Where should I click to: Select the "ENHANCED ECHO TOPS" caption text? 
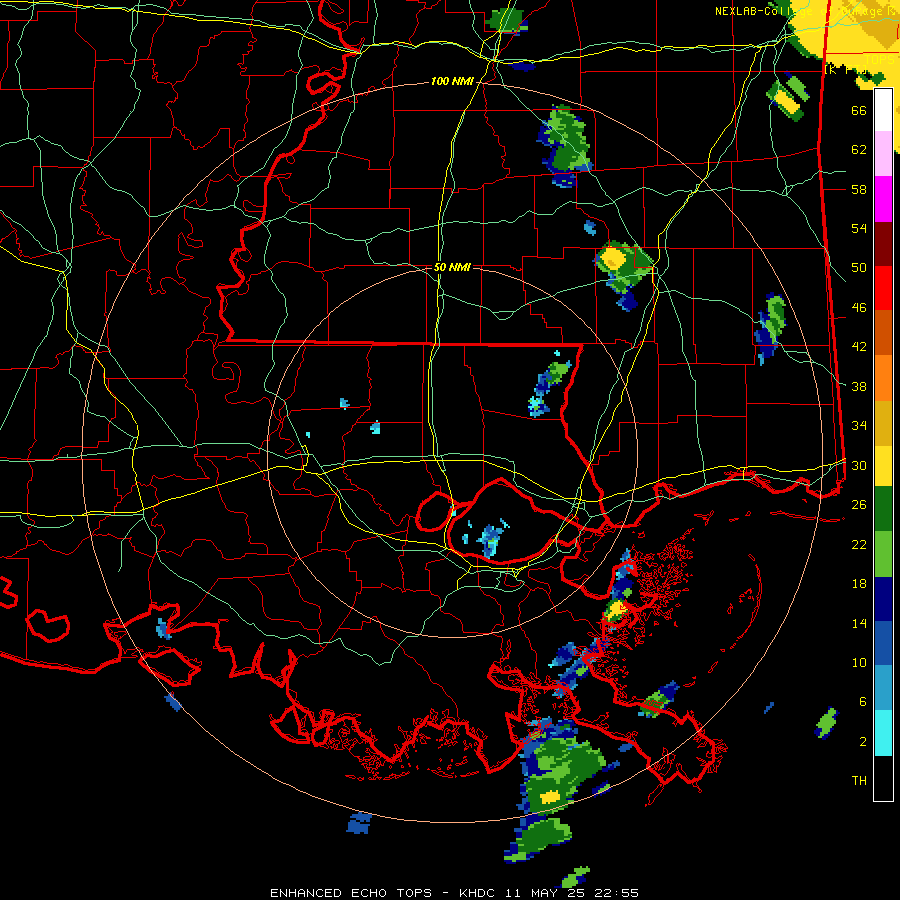click(x=351, y=893)
